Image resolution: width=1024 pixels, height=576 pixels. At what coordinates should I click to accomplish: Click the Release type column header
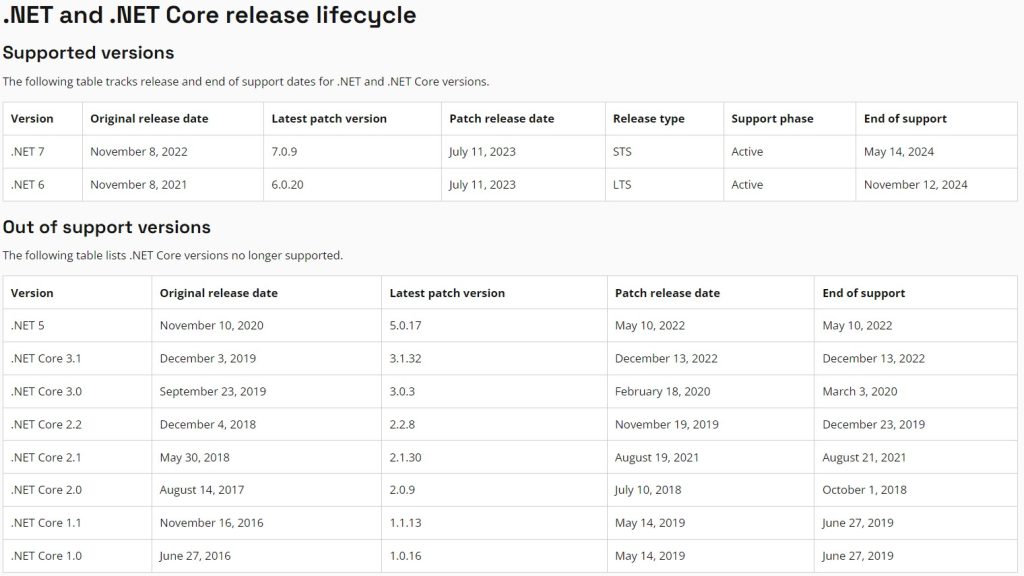[649, 119]
